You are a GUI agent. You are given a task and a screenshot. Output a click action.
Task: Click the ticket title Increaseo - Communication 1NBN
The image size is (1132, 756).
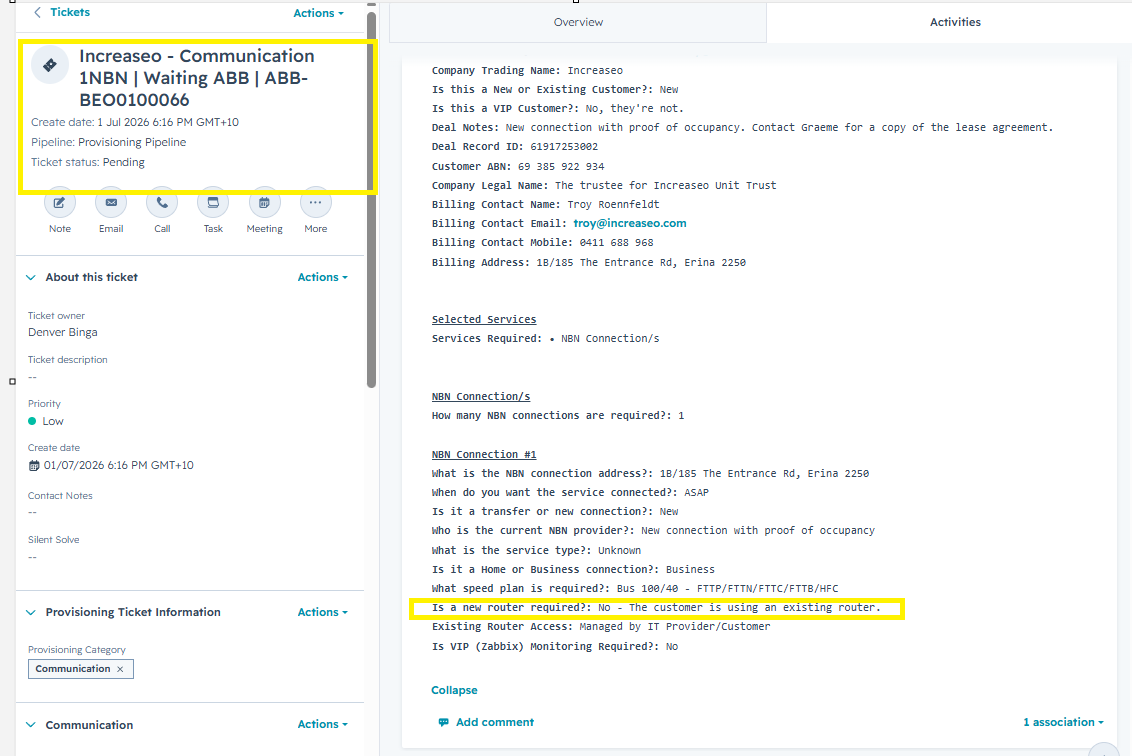pos(196,78)
